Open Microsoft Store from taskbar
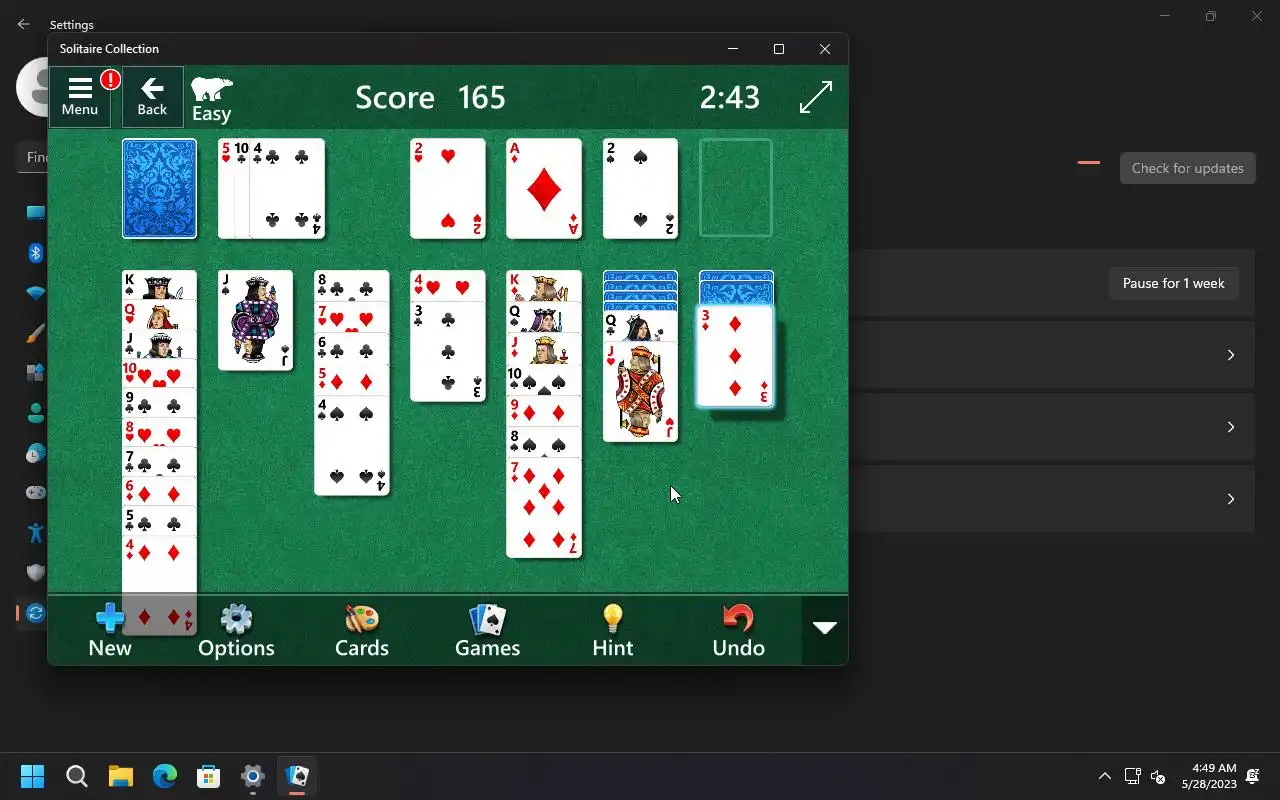The image size is (1280, 800). [208, 776]
